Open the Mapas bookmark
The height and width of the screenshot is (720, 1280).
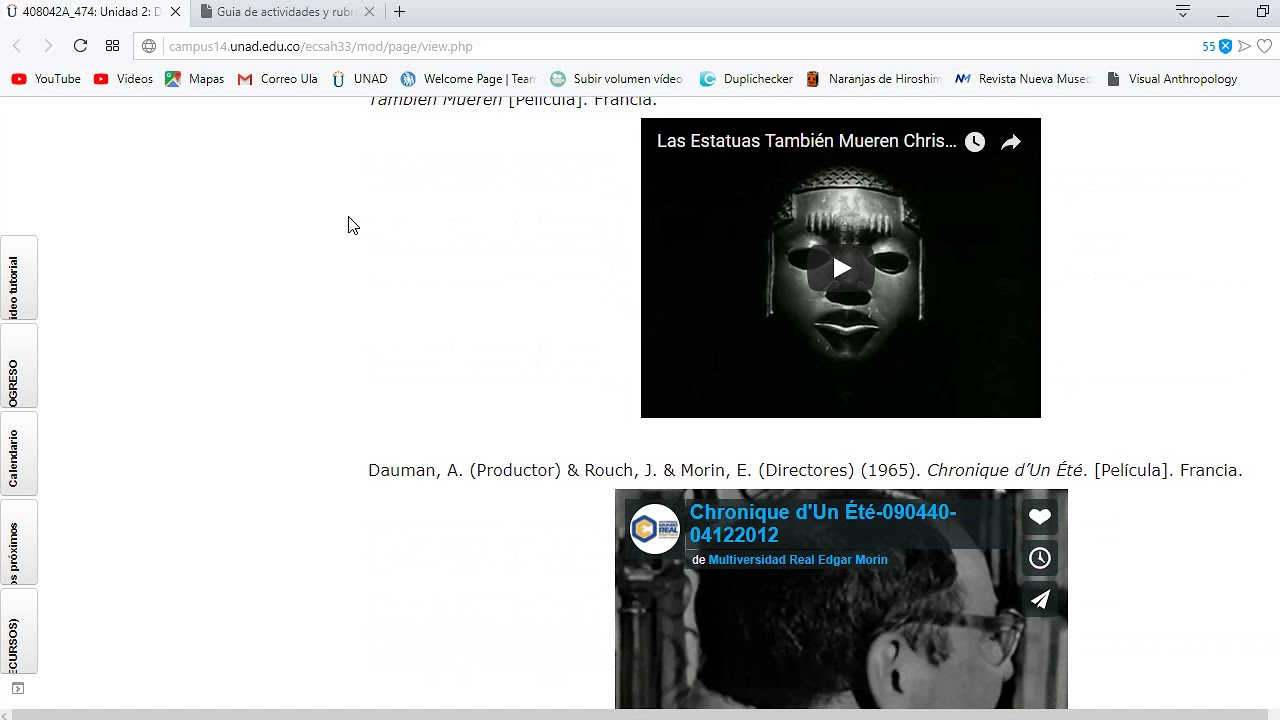pyautogui.click(x=195, y=79)
